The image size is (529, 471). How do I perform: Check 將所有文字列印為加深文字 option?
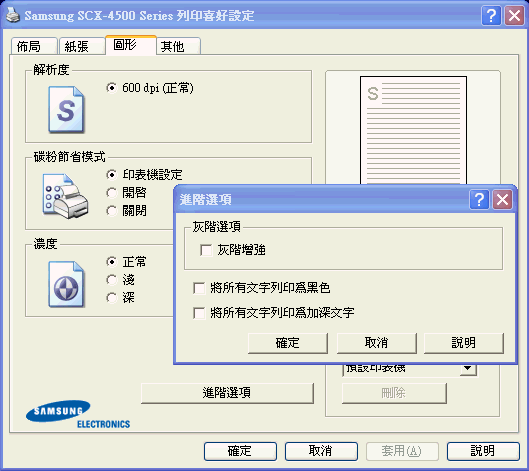[x=199, y=313]
